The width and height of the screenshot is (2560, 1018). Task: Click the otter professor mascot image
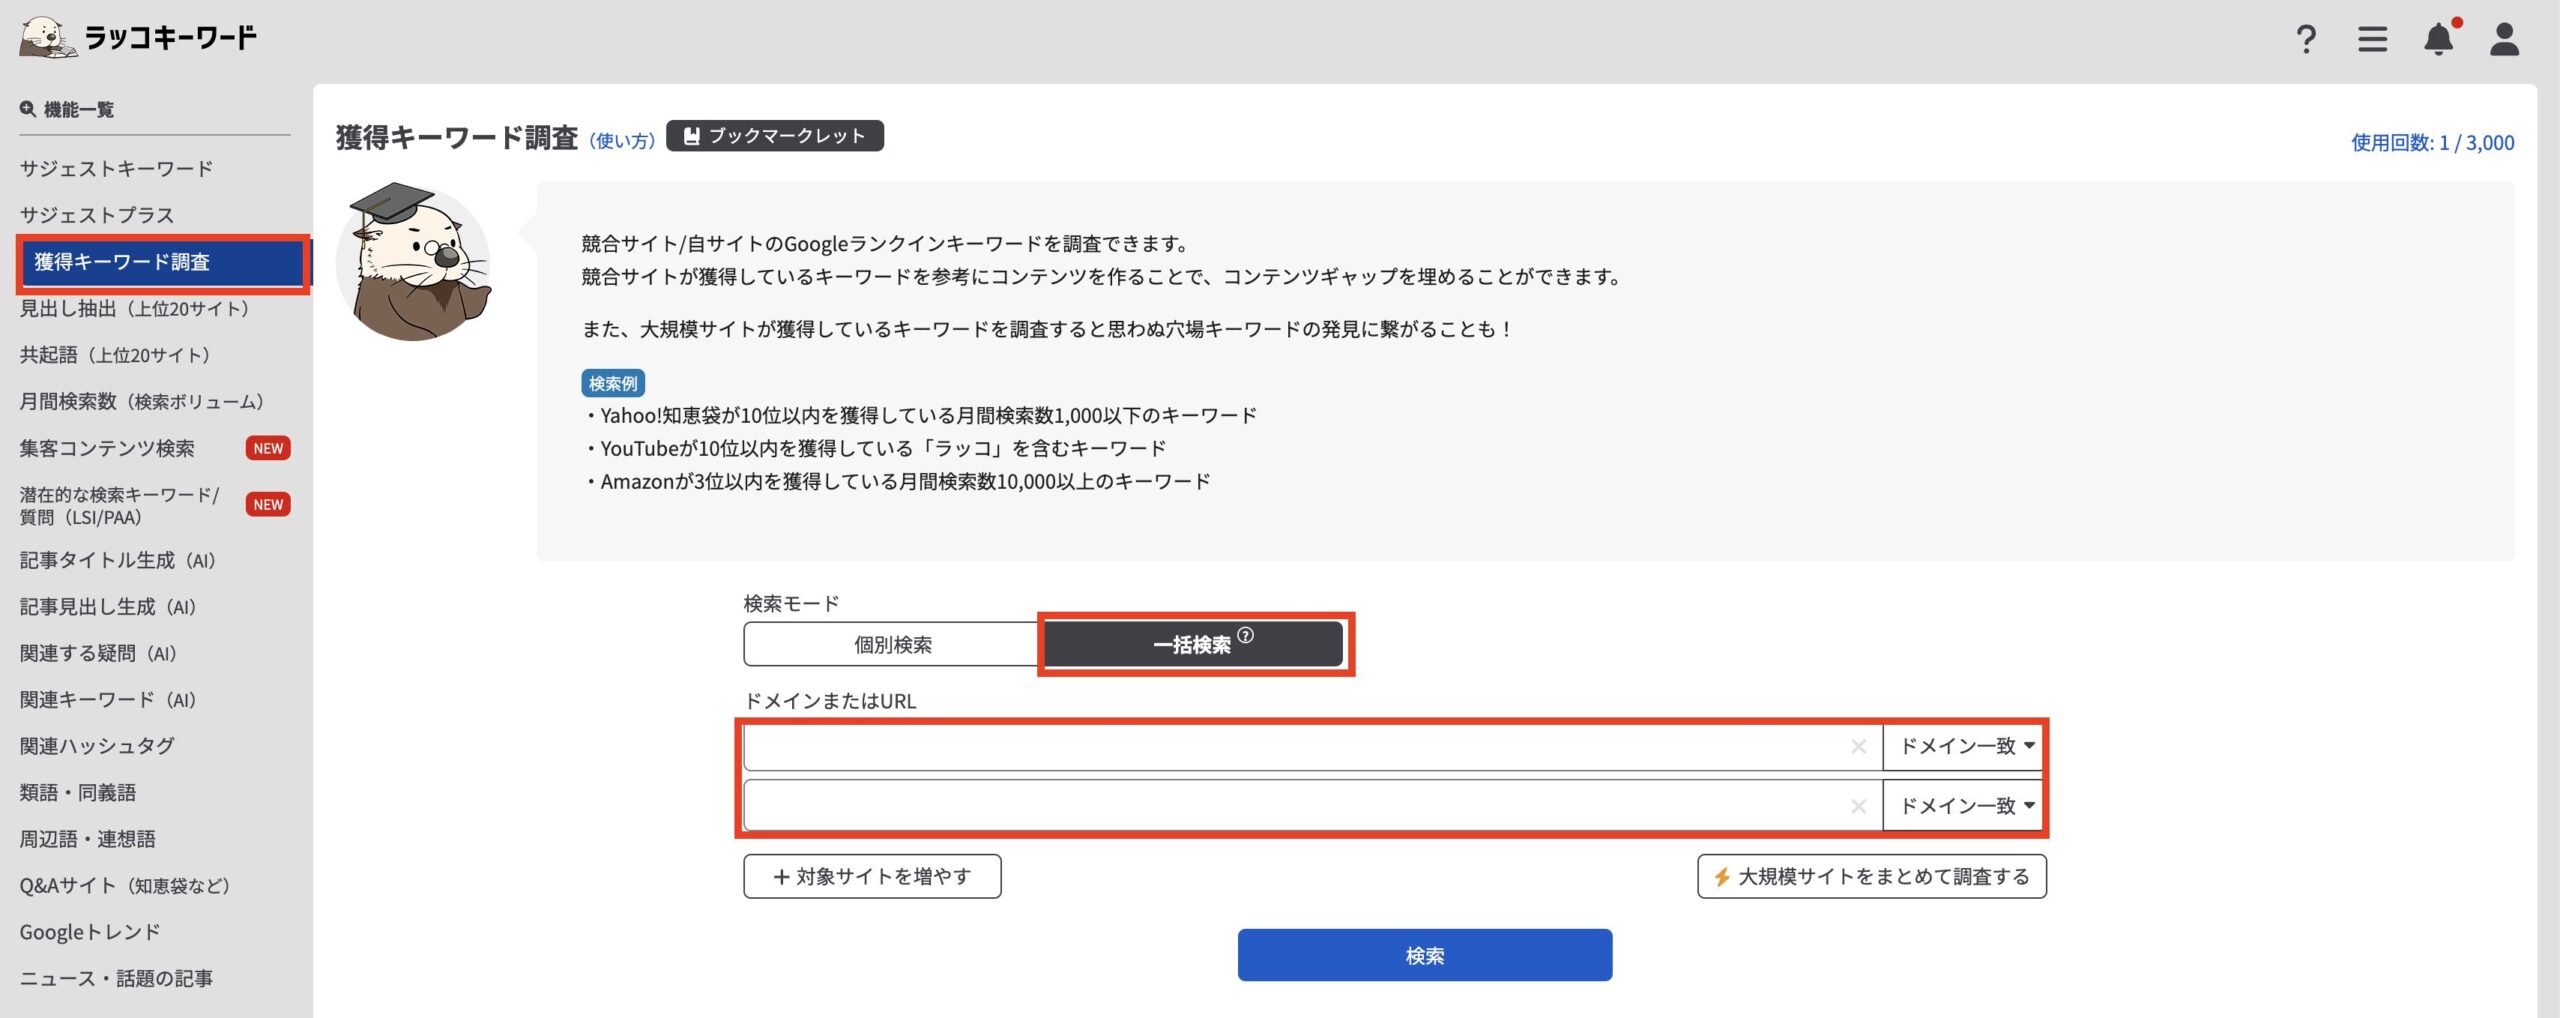(x=414, y=262)
